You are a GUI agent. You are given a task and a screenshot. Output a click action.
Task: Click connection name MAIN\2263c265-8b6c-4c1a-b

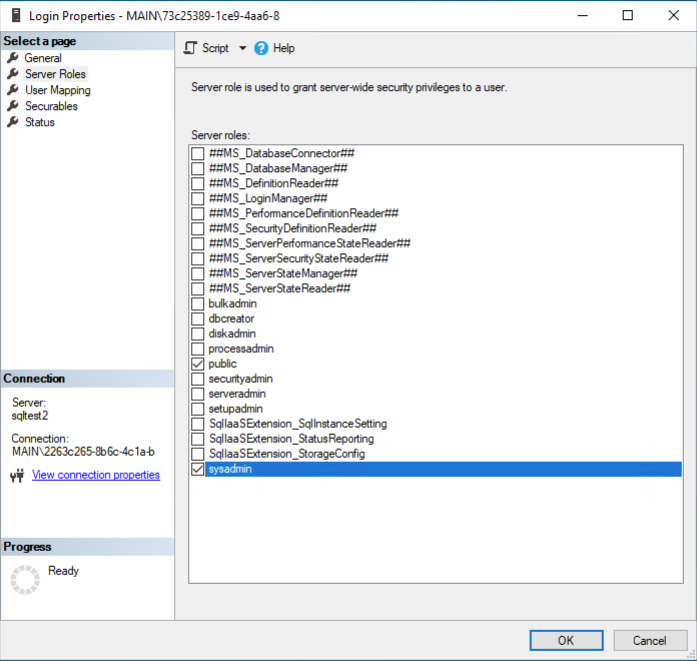tap(83, 452)
